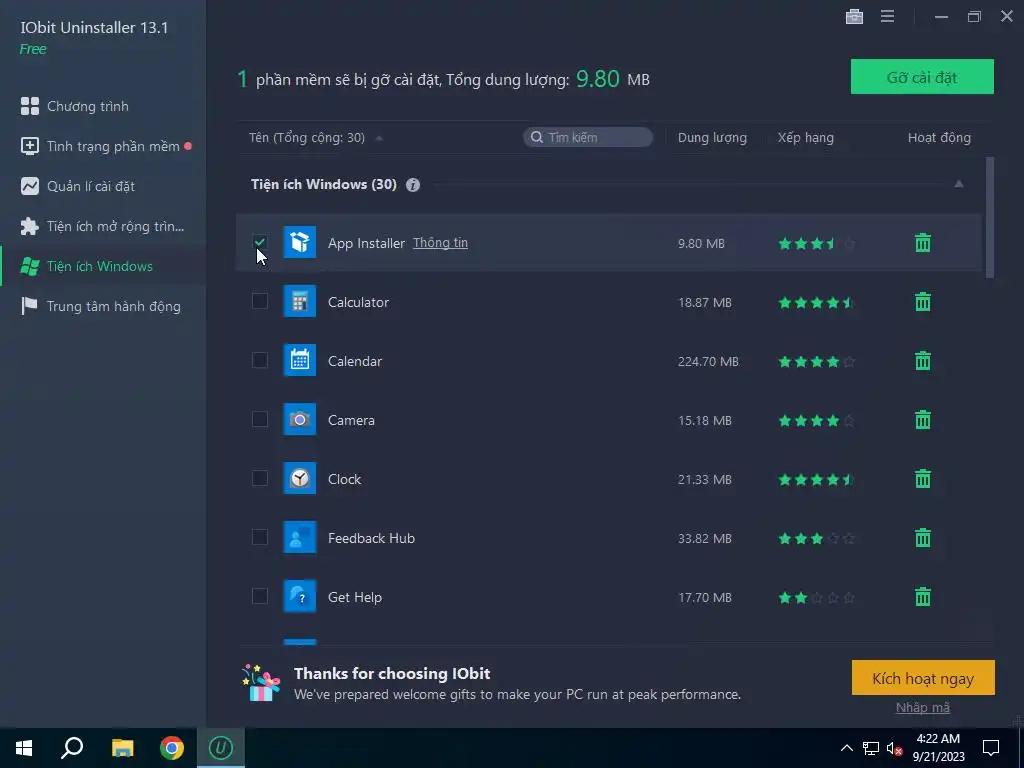
Task: Open Windows Start menu
Action: 24,748
